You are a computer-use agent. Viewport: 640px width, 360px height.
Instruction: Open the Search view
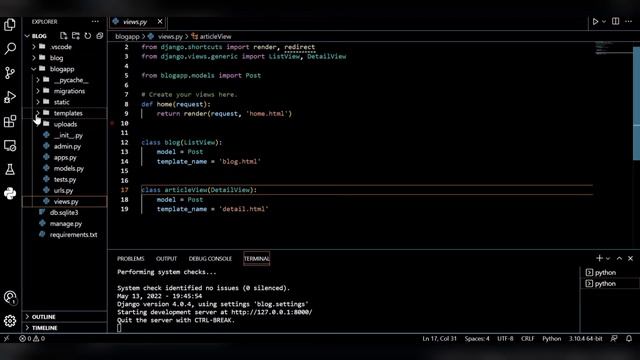click(10, 49)
